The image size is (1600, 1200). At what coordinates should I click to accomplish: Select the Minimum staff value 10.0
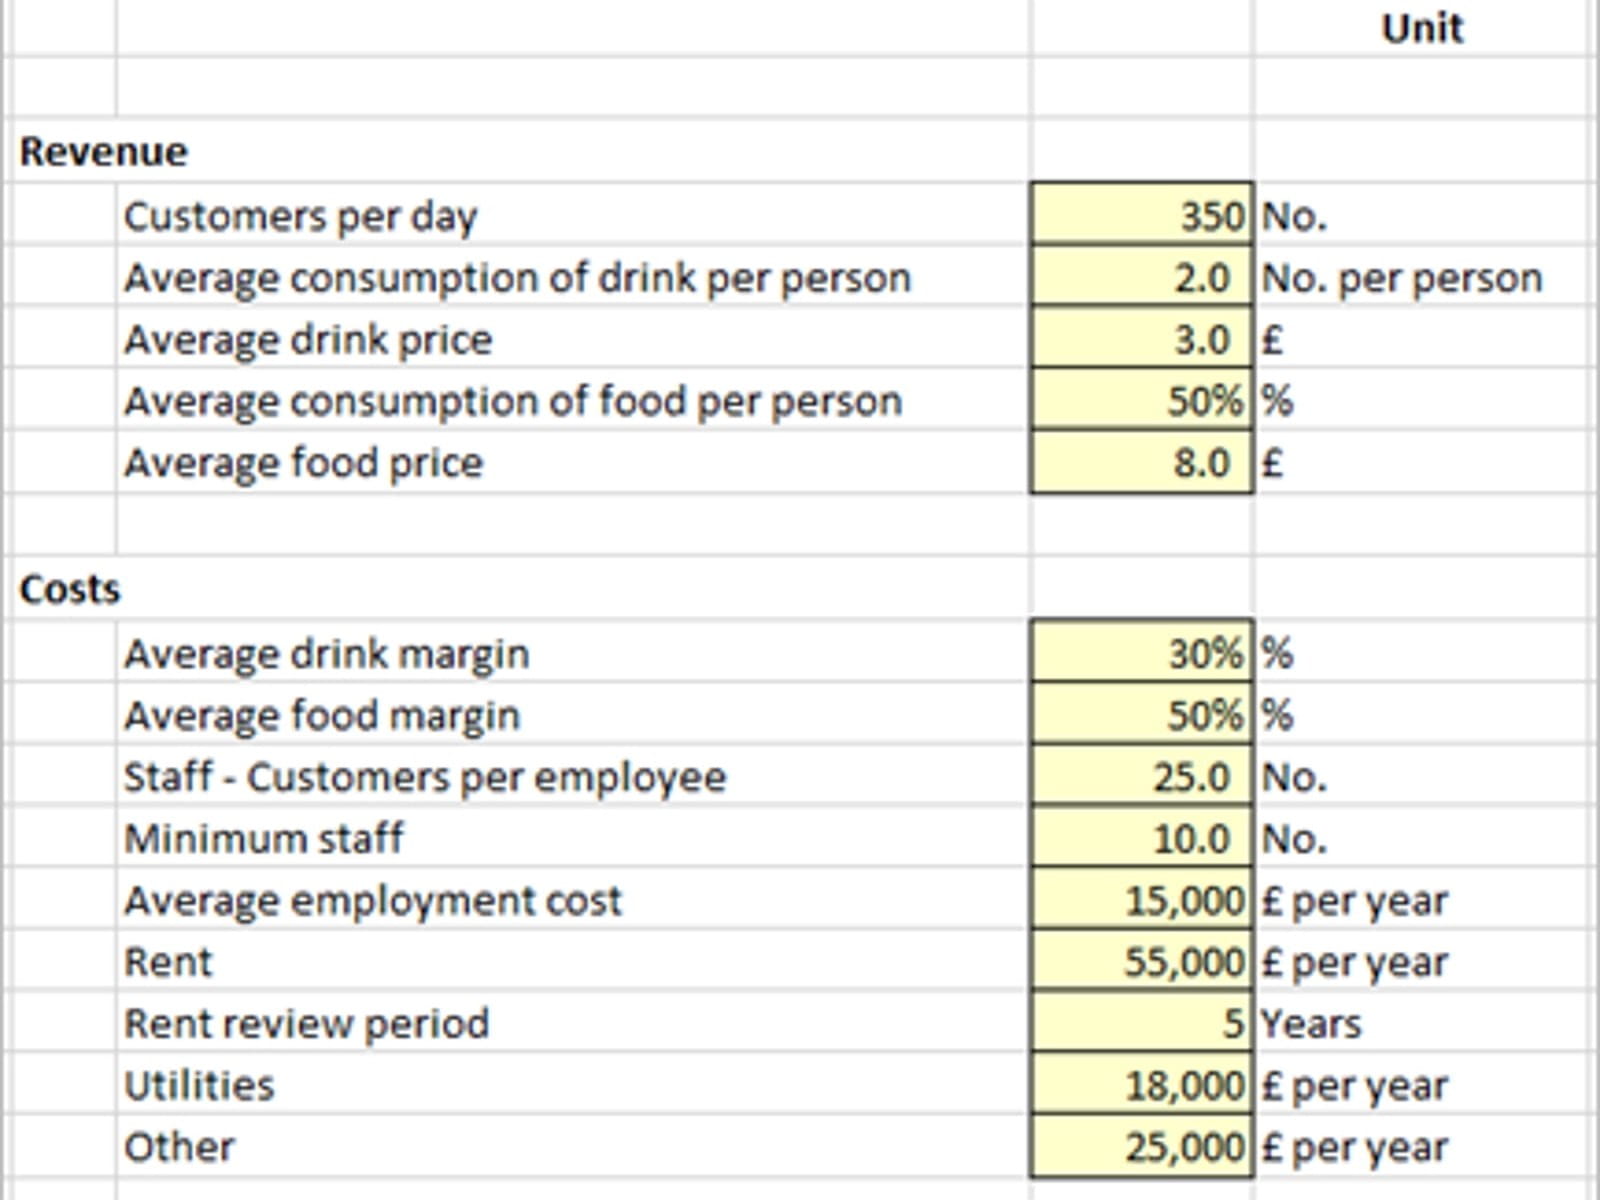[1141, 838]
